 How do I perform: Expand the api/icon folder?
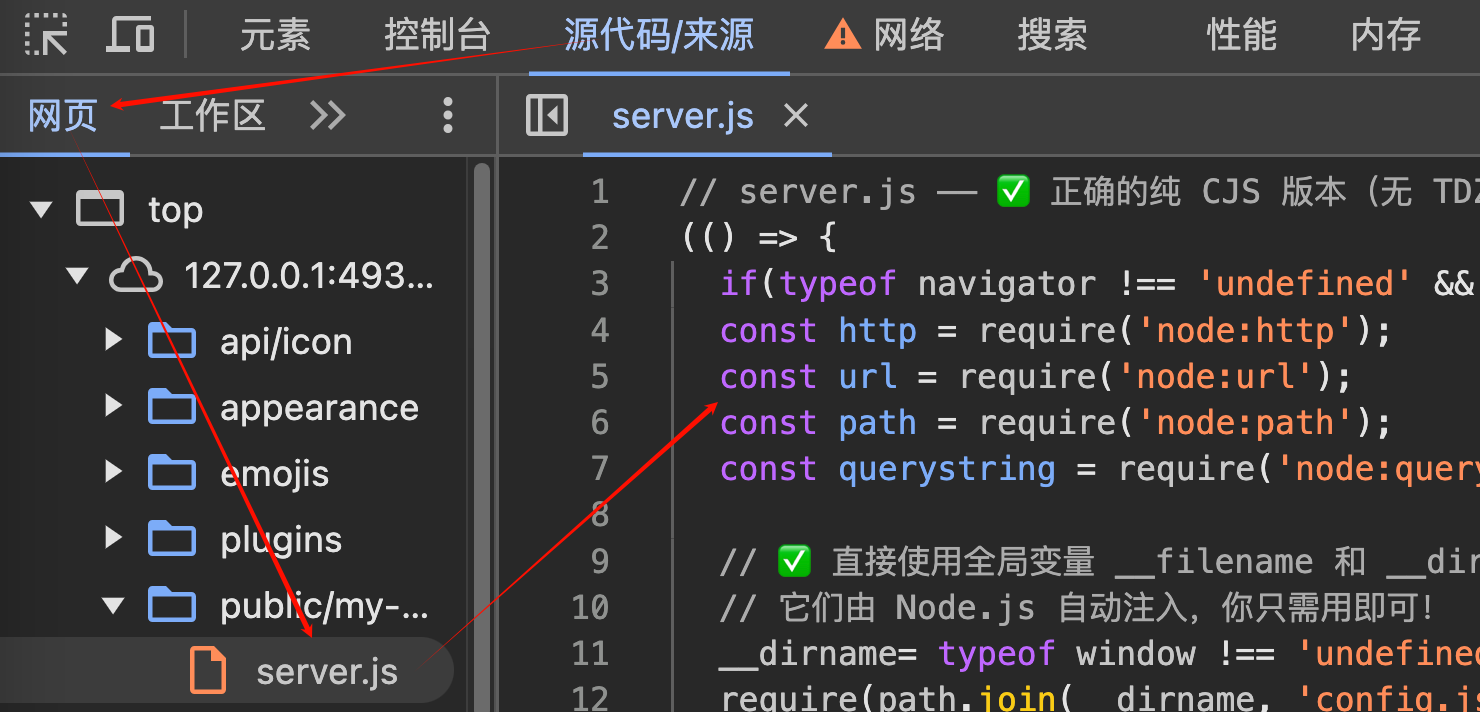click(113, 342)
